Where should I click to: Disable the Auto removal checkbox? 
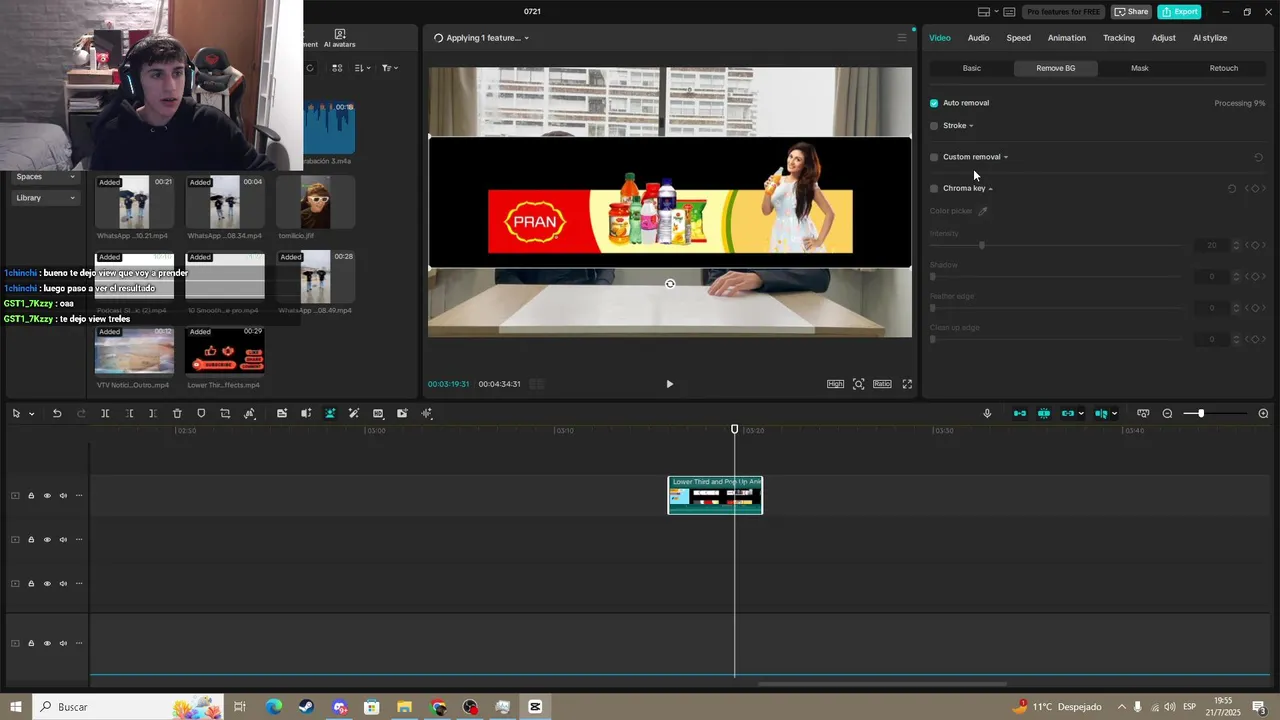pos(934,103)
